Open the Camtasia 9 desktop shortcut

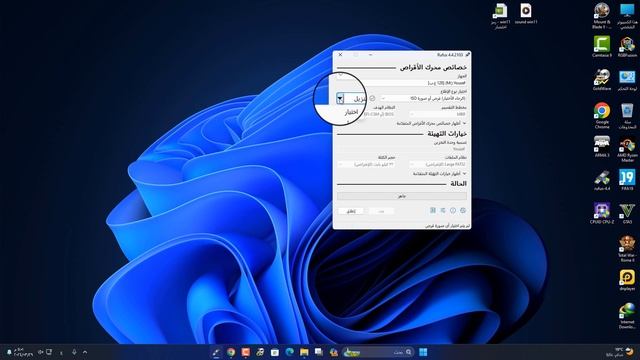602,47
